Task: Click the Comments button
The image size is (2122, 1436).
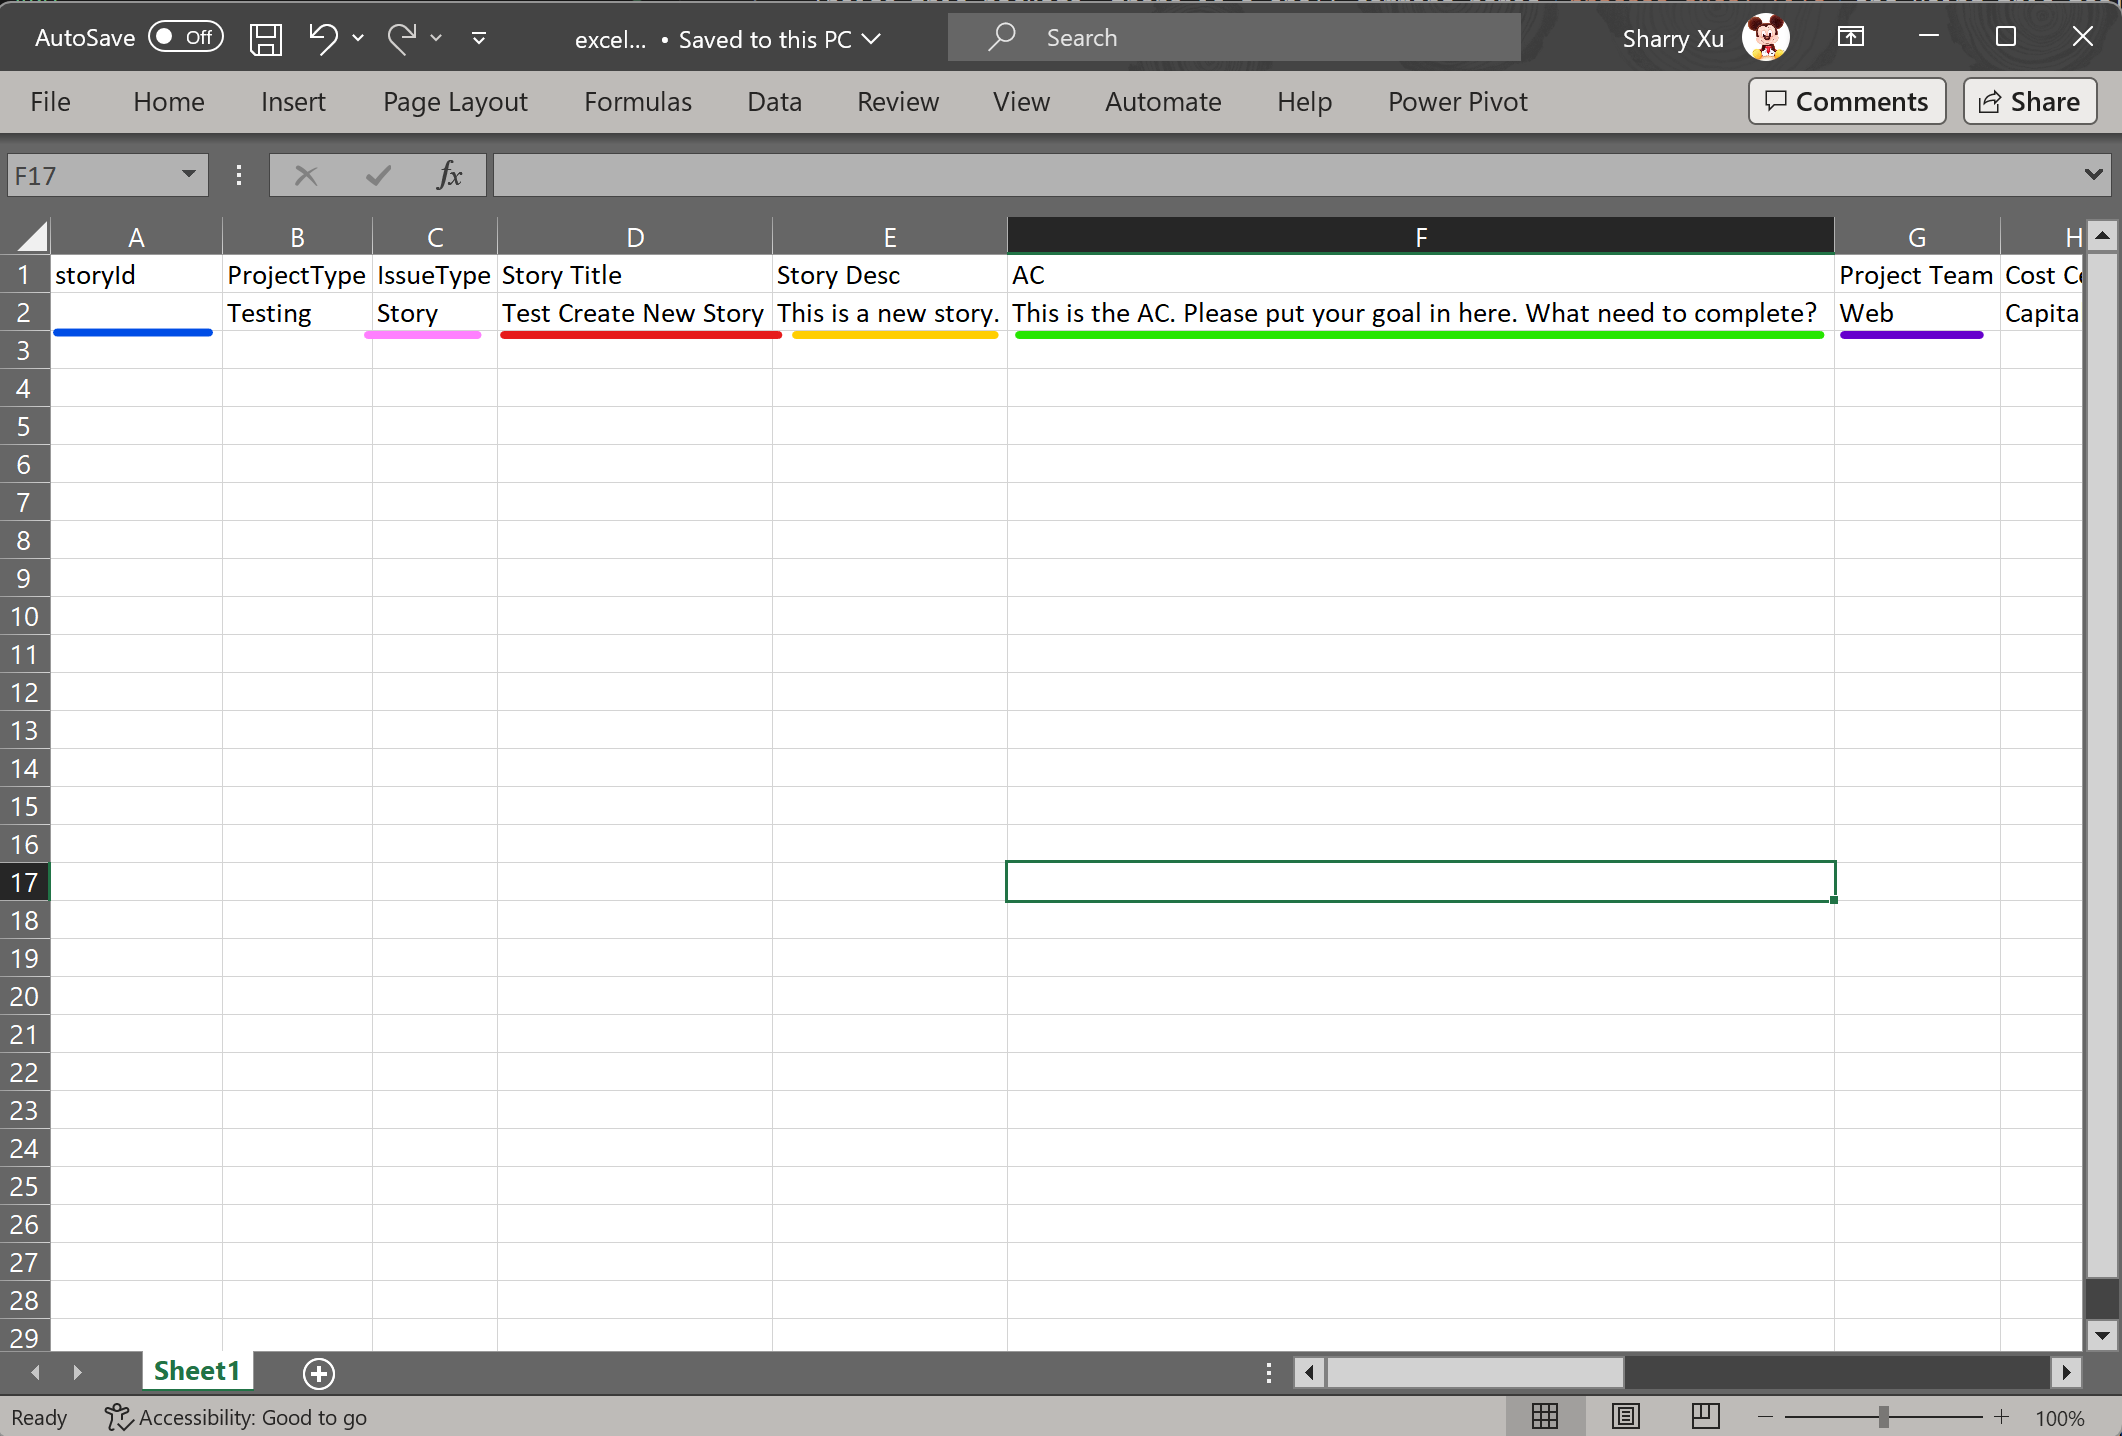Action: point(1847,102)
